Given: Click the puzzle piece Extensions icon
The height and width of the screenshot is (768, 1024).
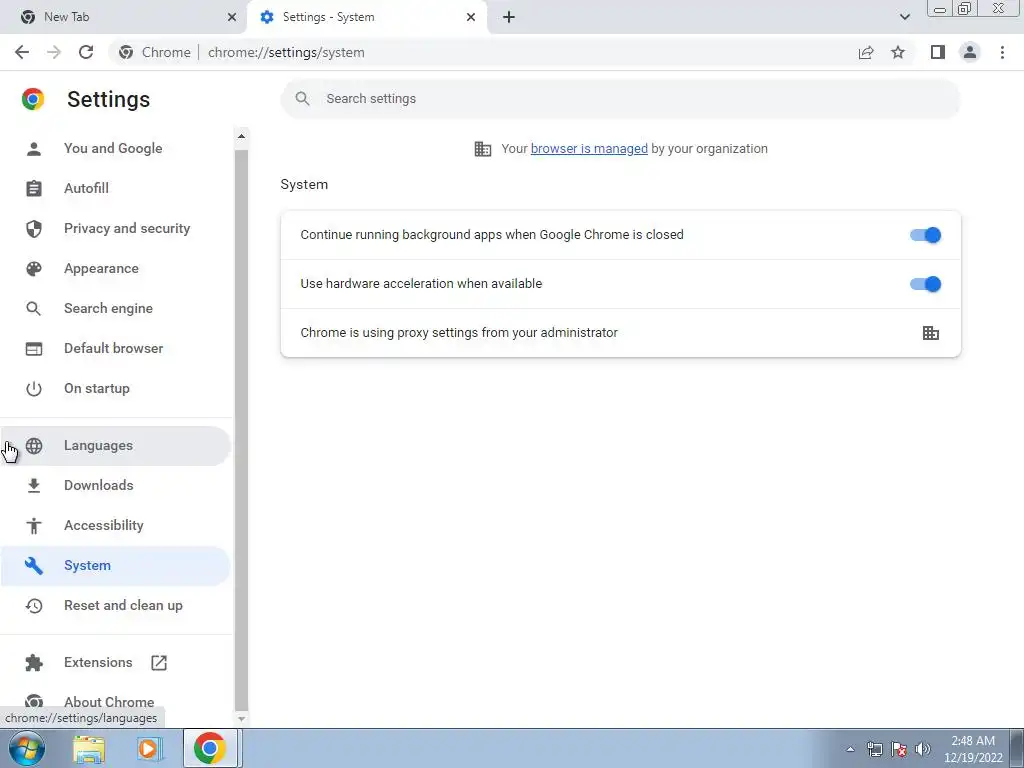Looking at the screenshot, I should coord(34,663).
